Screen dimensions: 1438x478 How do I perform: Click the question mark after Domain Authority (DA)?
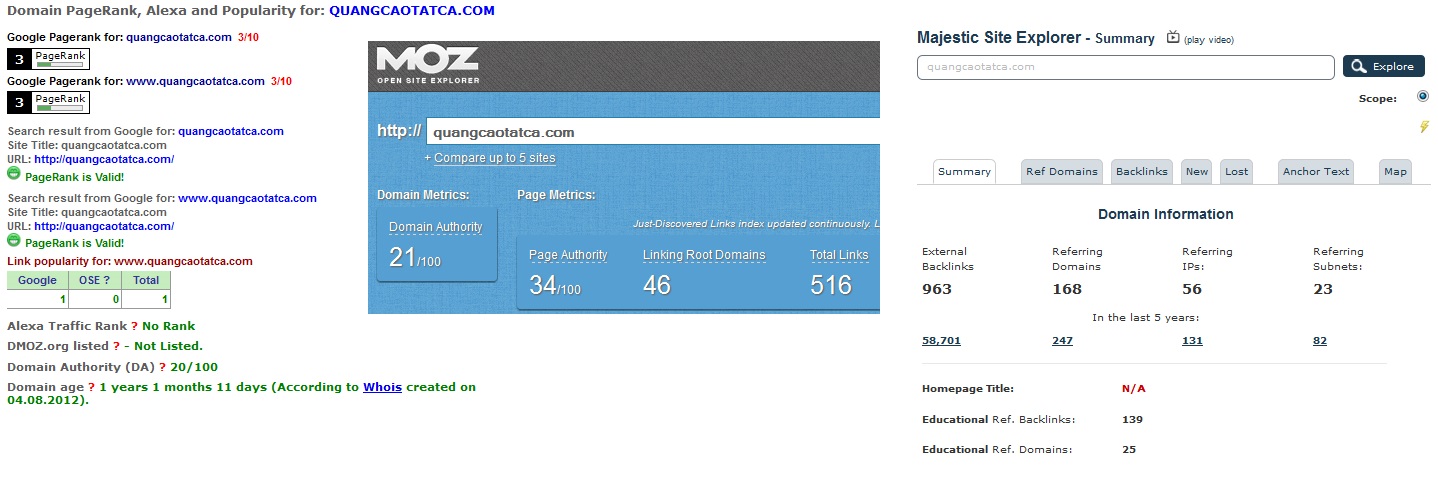[x=162, y=367]
